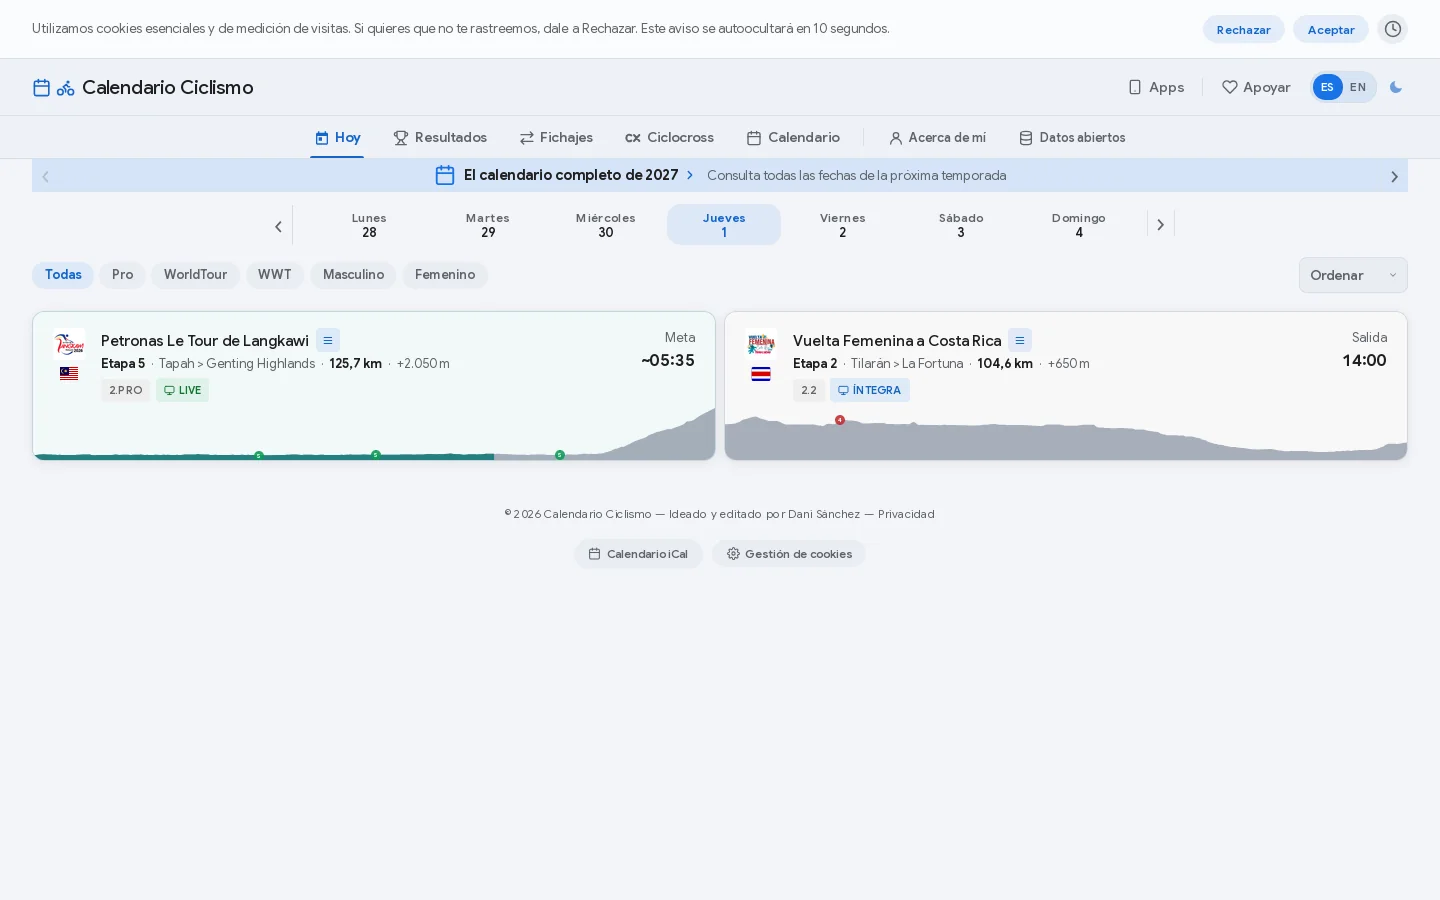Show next announcement in the banner
This screenshot has width=1440, height=900.
tap(1394, 176)
